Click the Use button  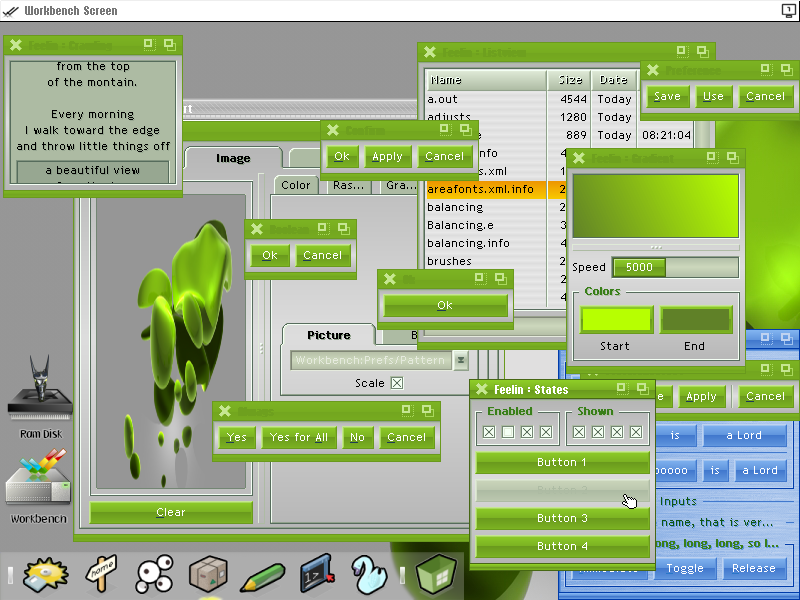(x=713, y=96)
